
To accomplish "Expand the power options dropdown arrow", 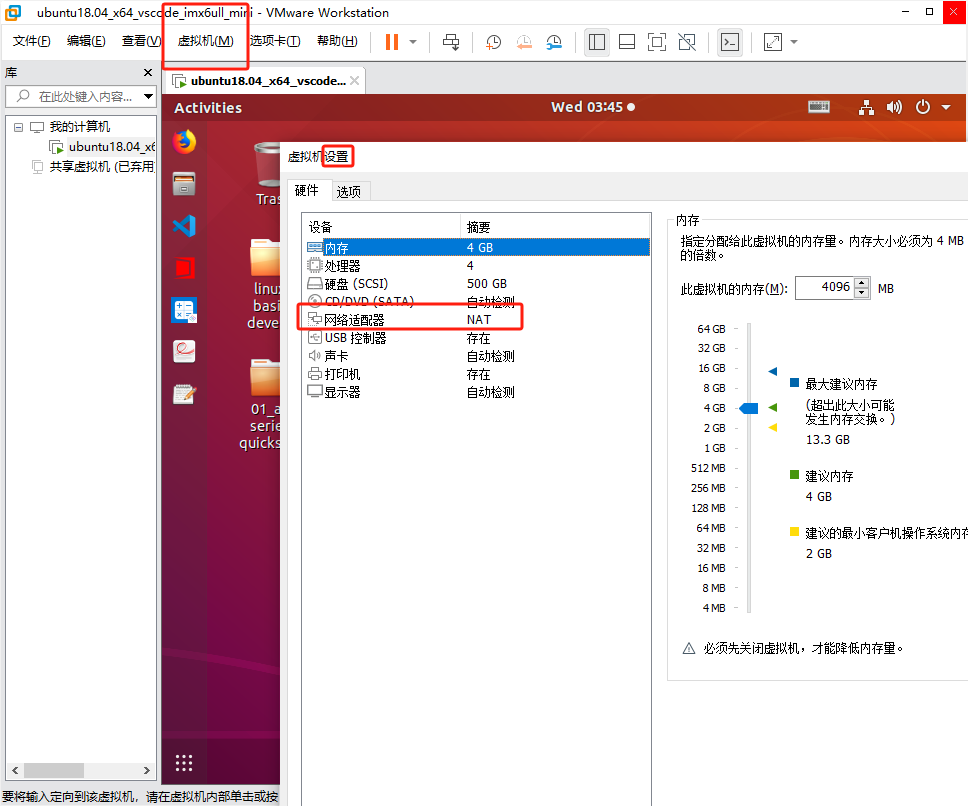I will 413,42.
